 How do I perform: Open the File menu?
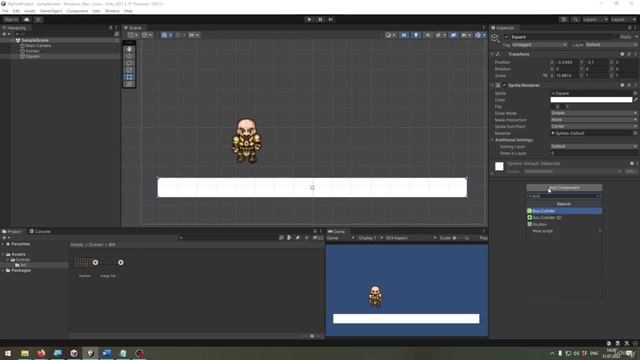tap(5, 11)
